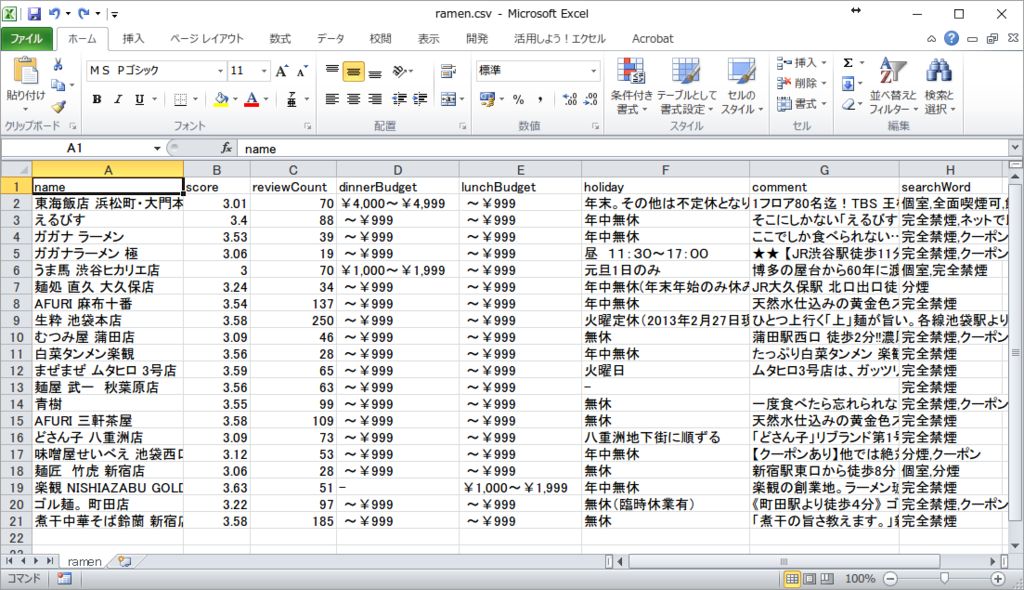Open the fill color dropdown arrow

[235, 99]
